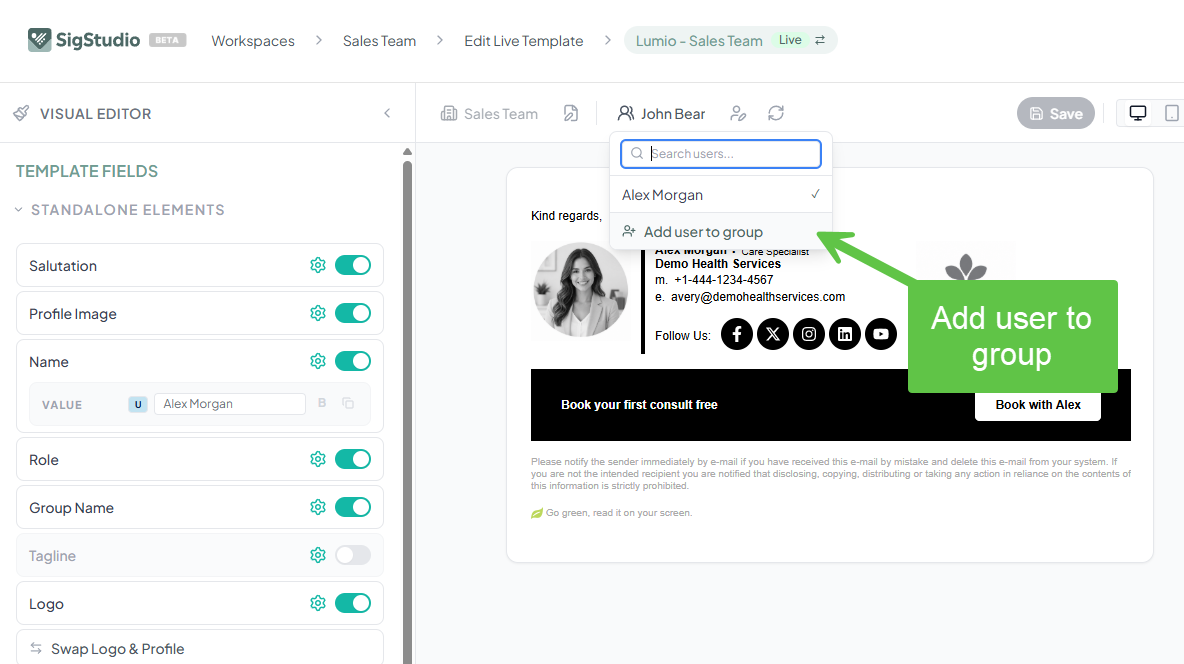Choose Add user to group
The height and width of the screenshot is (664, 1184).
721,232
